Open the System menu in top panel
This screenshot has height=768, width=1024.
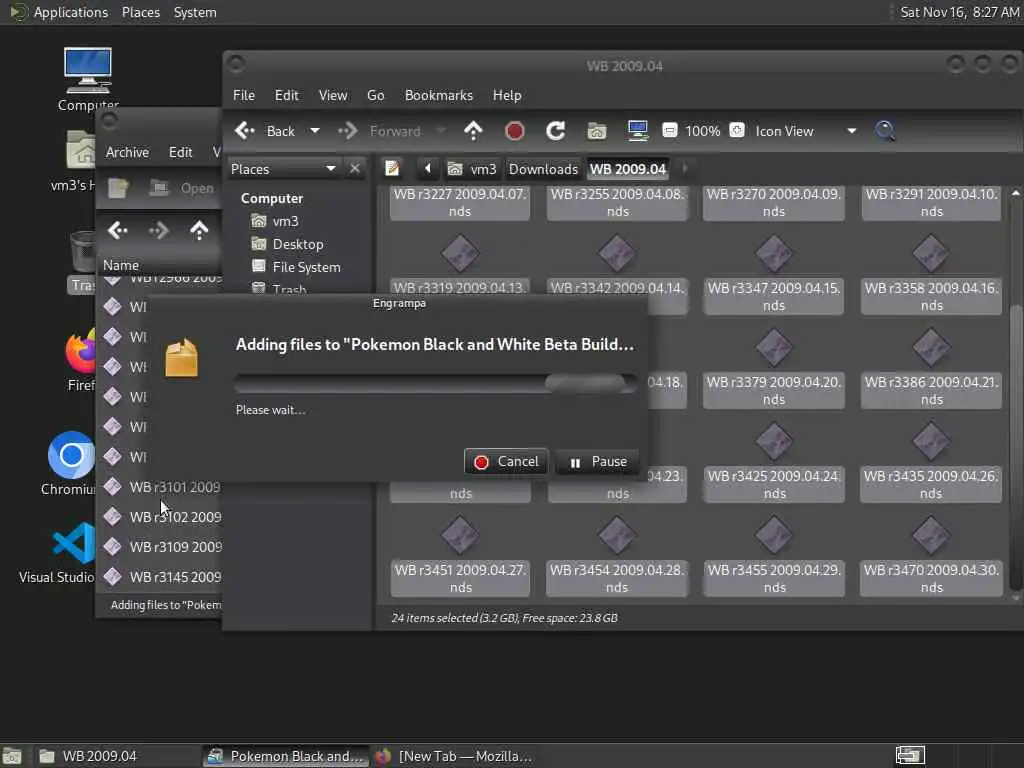[195, 12]
